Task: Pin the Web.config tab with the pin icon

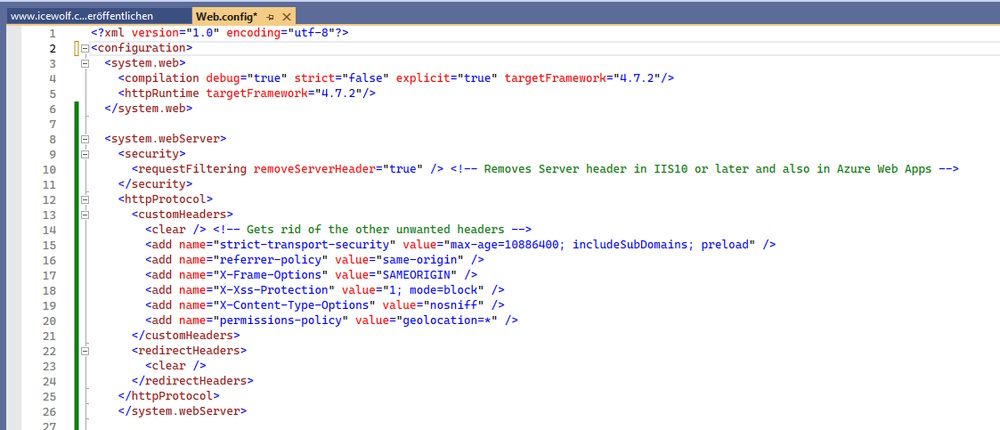Action: click(x=270, y=17)
